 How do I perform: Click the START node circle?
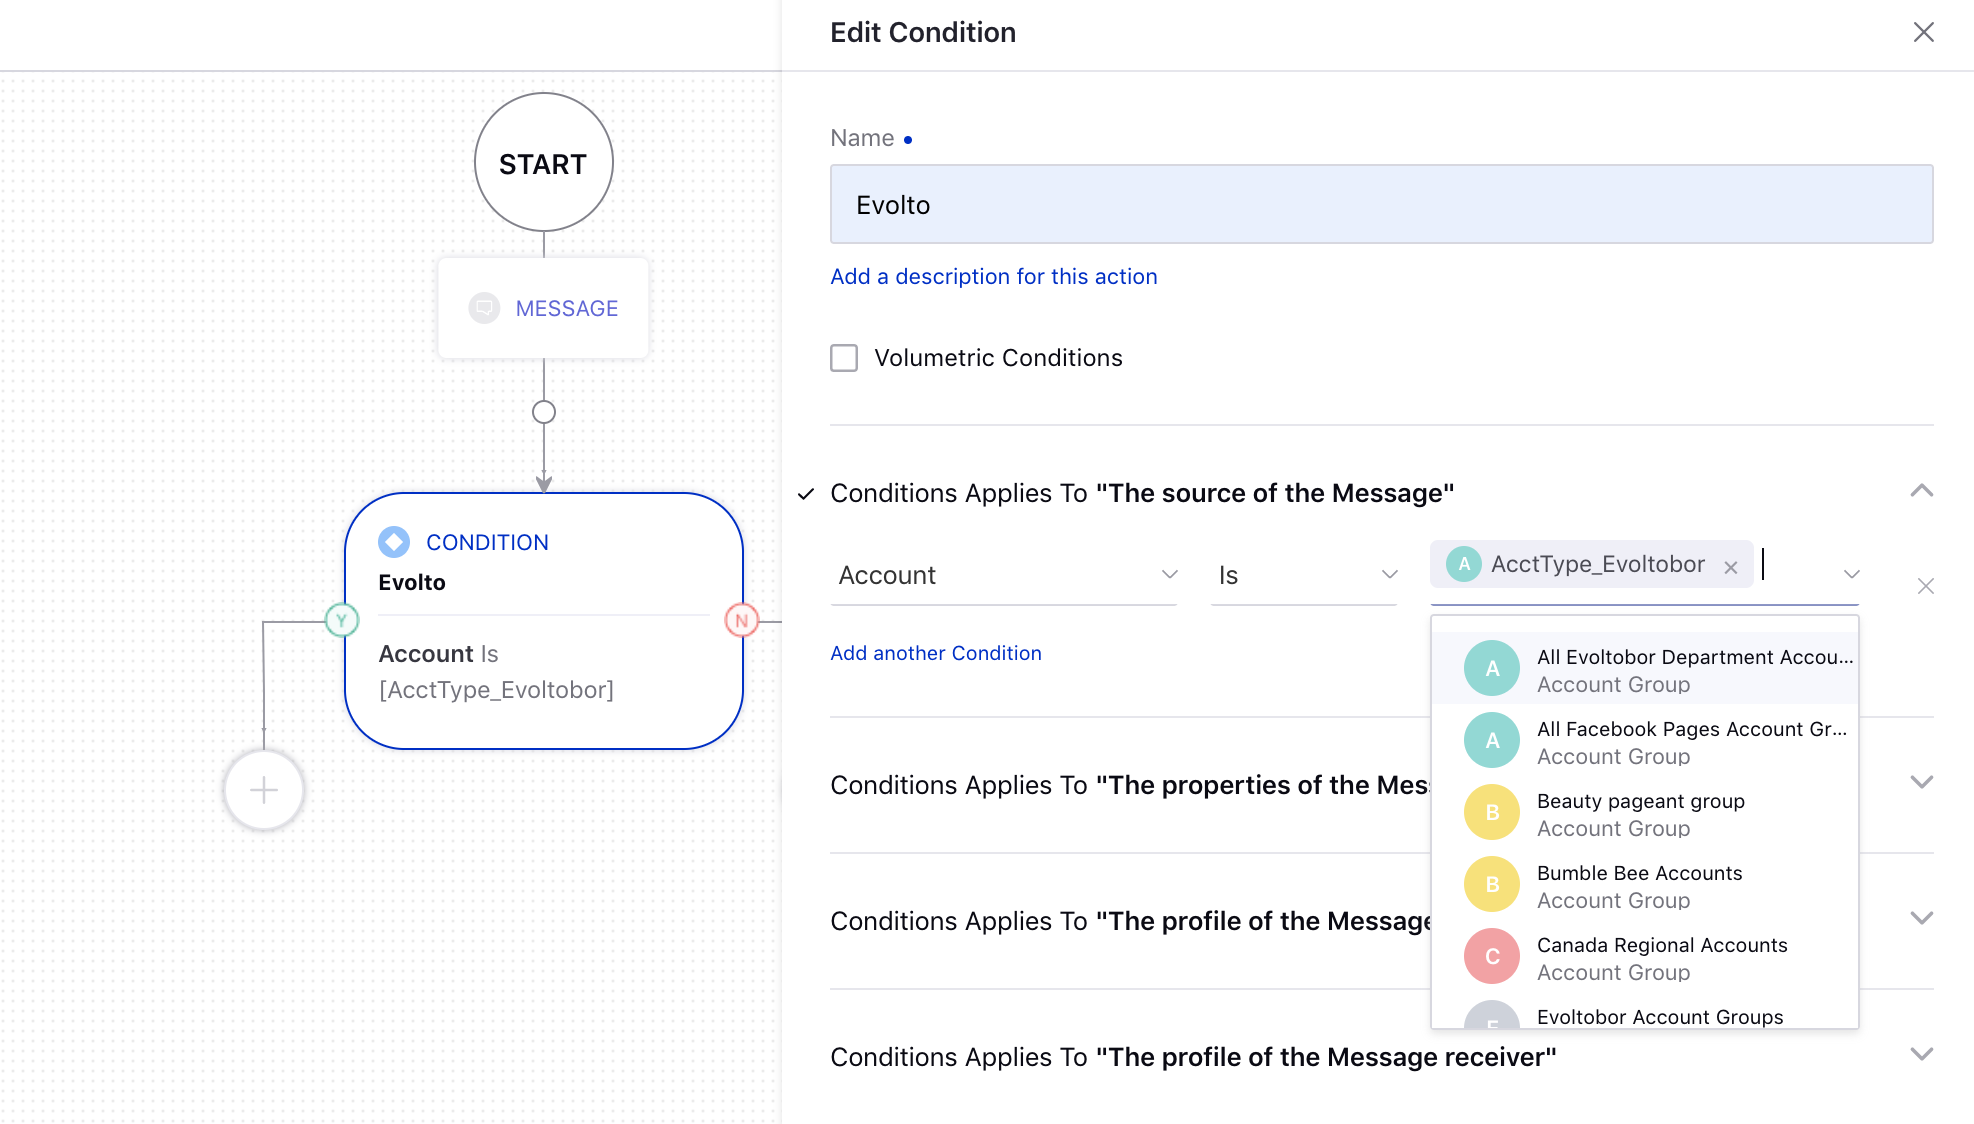(x=542, y=163)
